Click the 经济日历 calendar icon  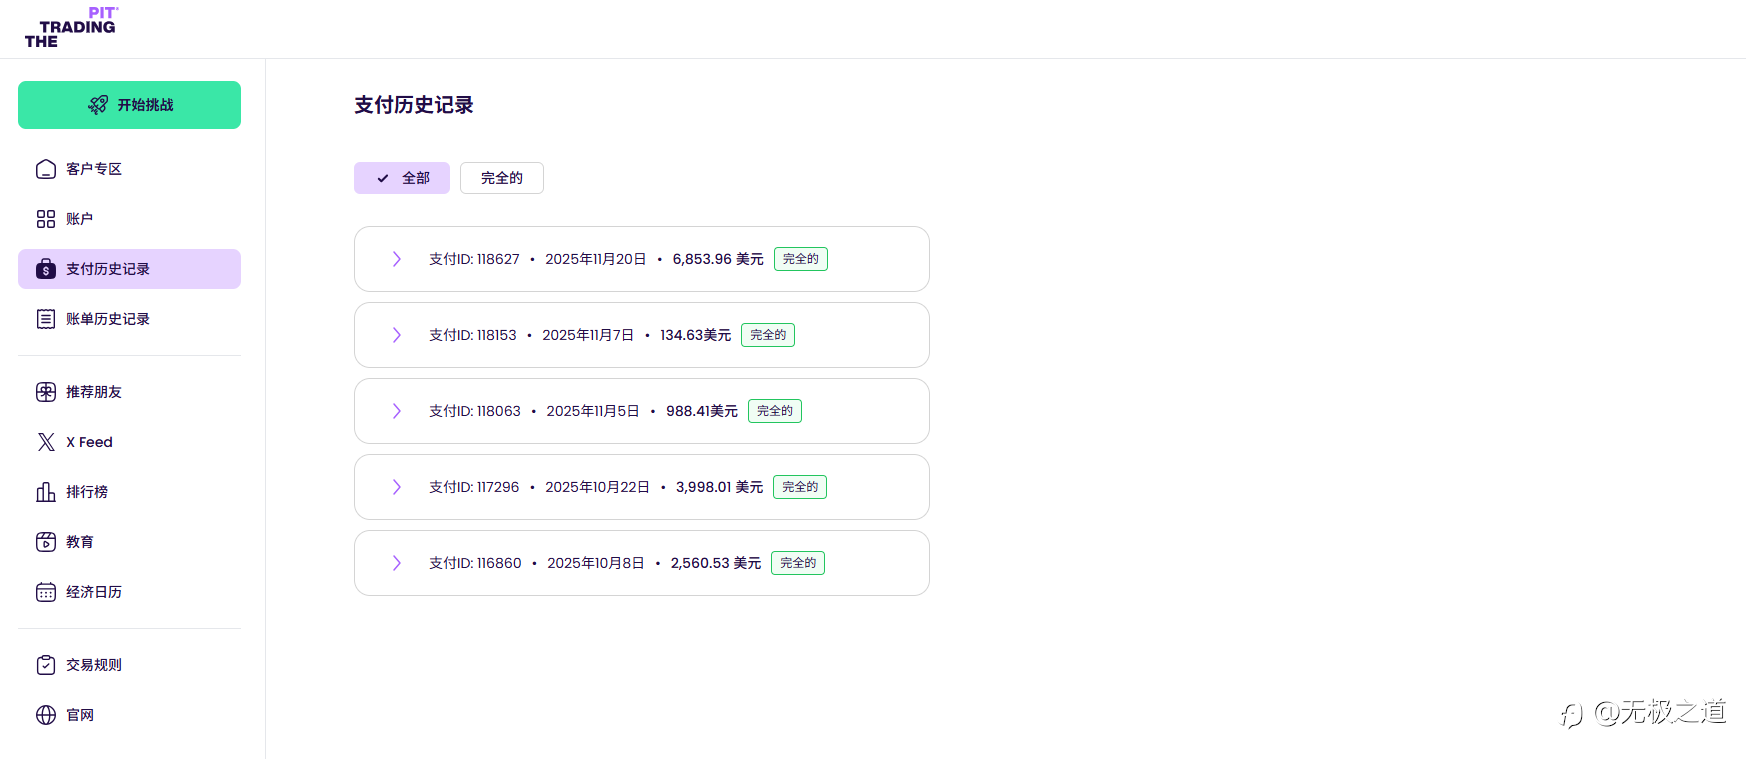point(46,592)
